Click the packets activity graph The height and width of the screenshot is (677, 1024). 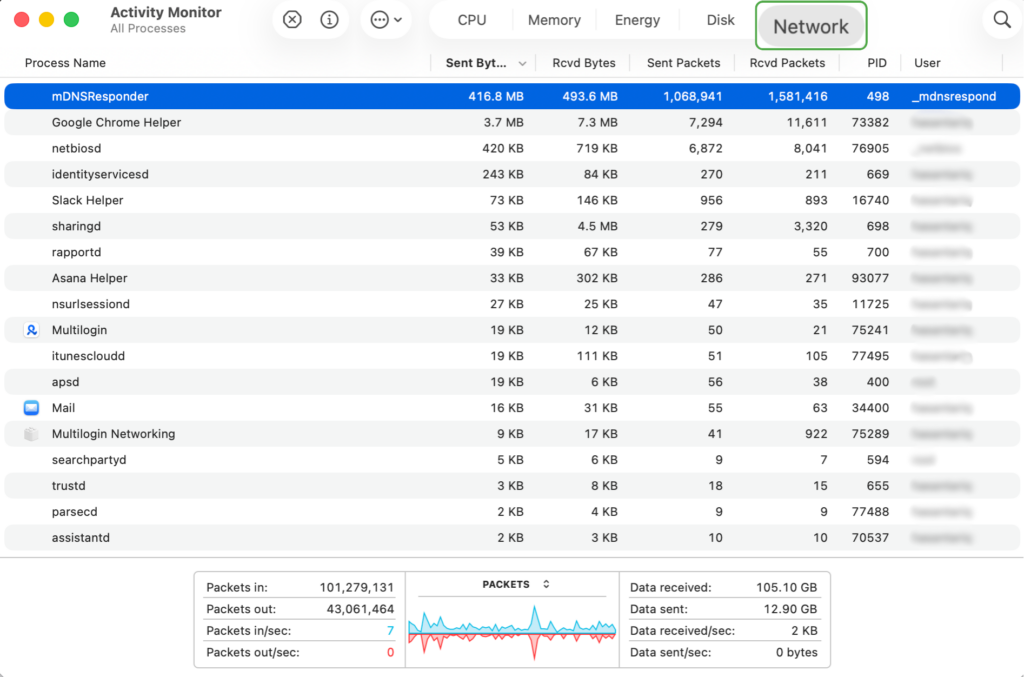512,631
